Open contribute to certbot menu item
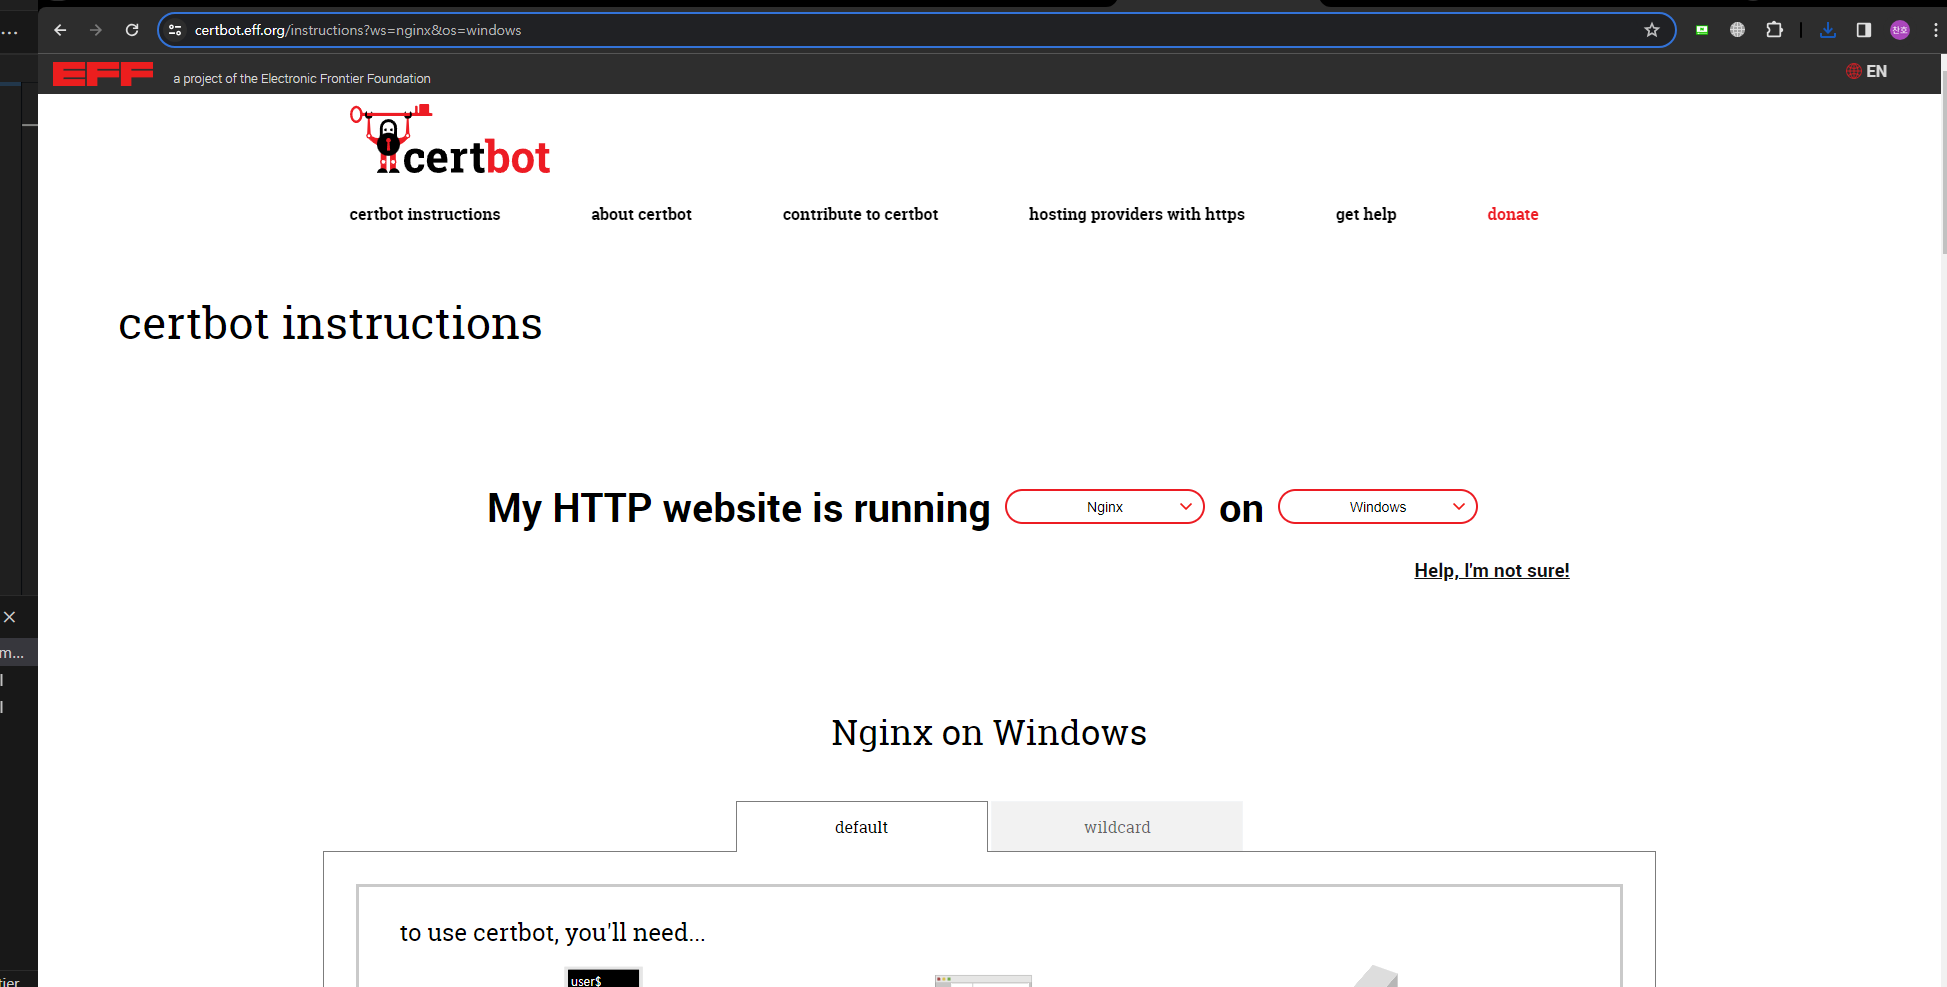1947x987 pixels. coord(860,214)
